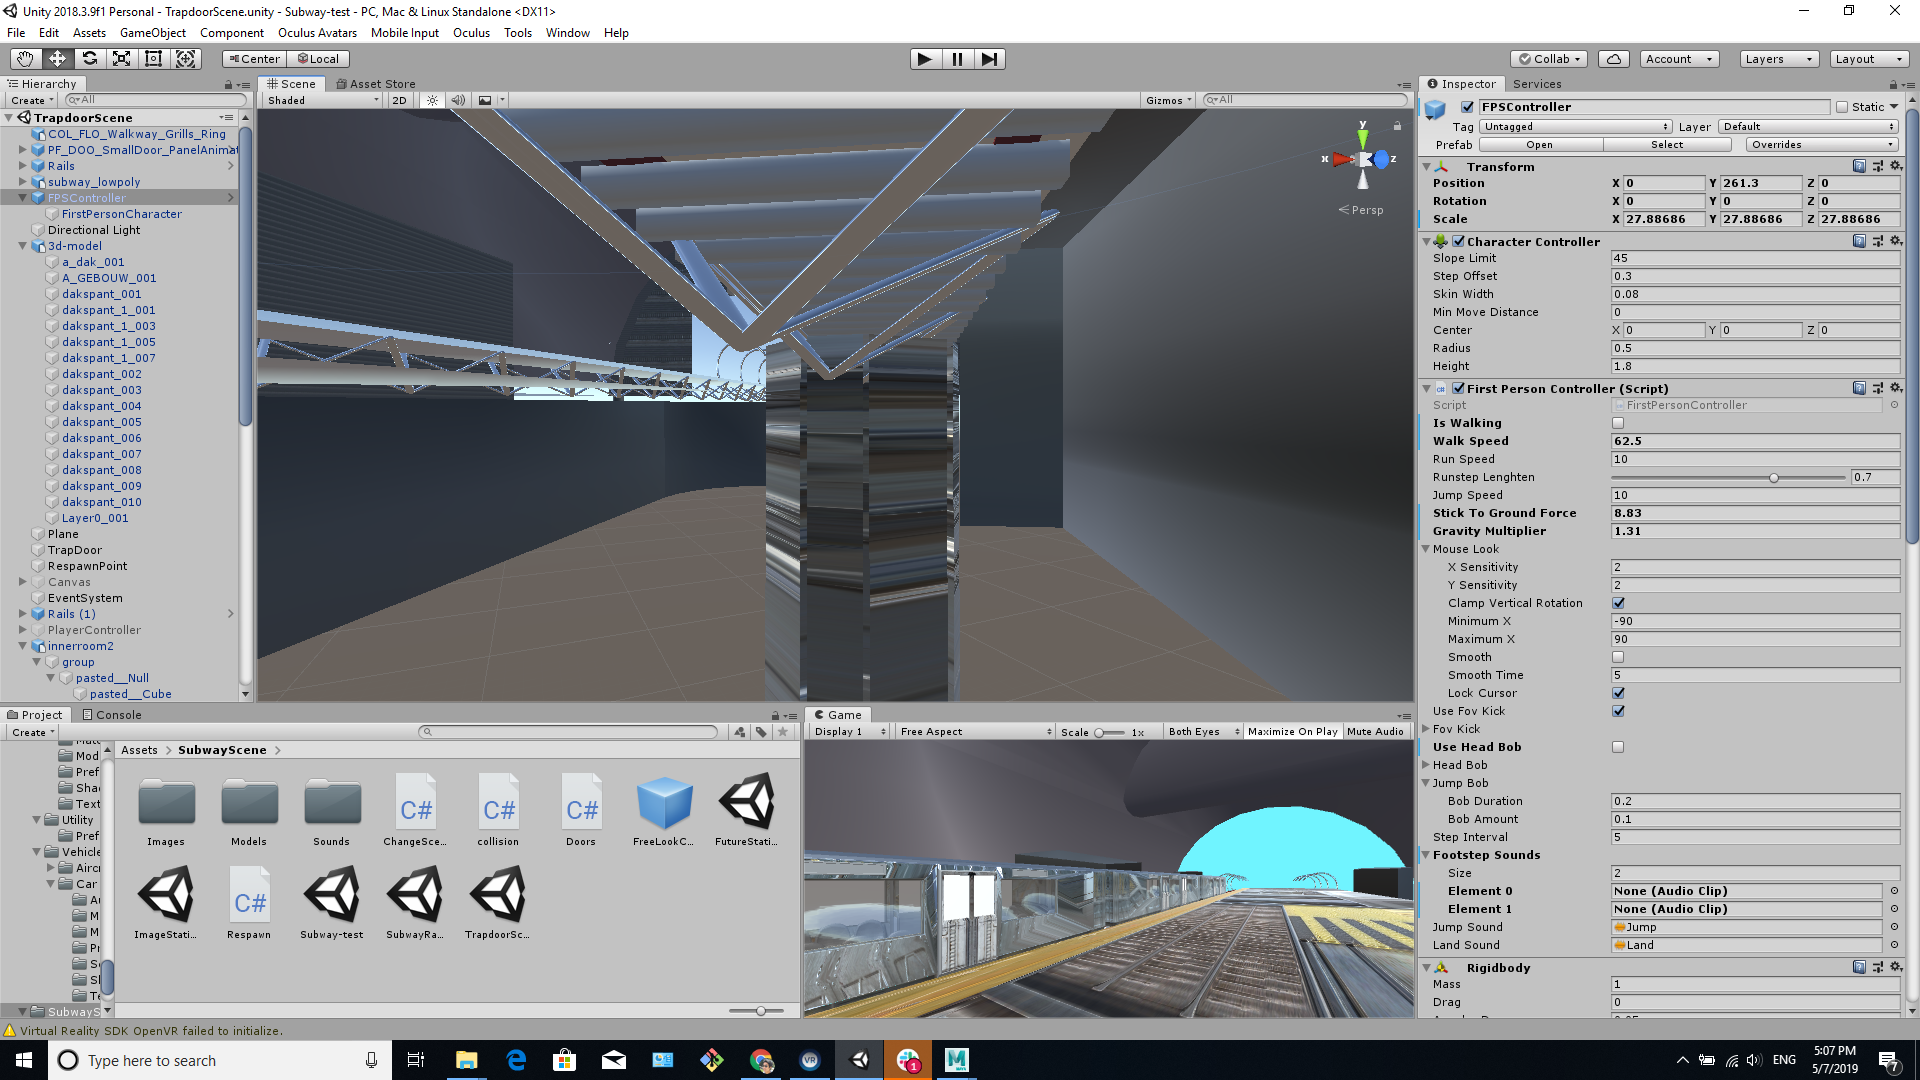1920x1080 pixels.
Task: Adjust the Runstep Lenghten slider handle
Action: (x=1774, y=478)
